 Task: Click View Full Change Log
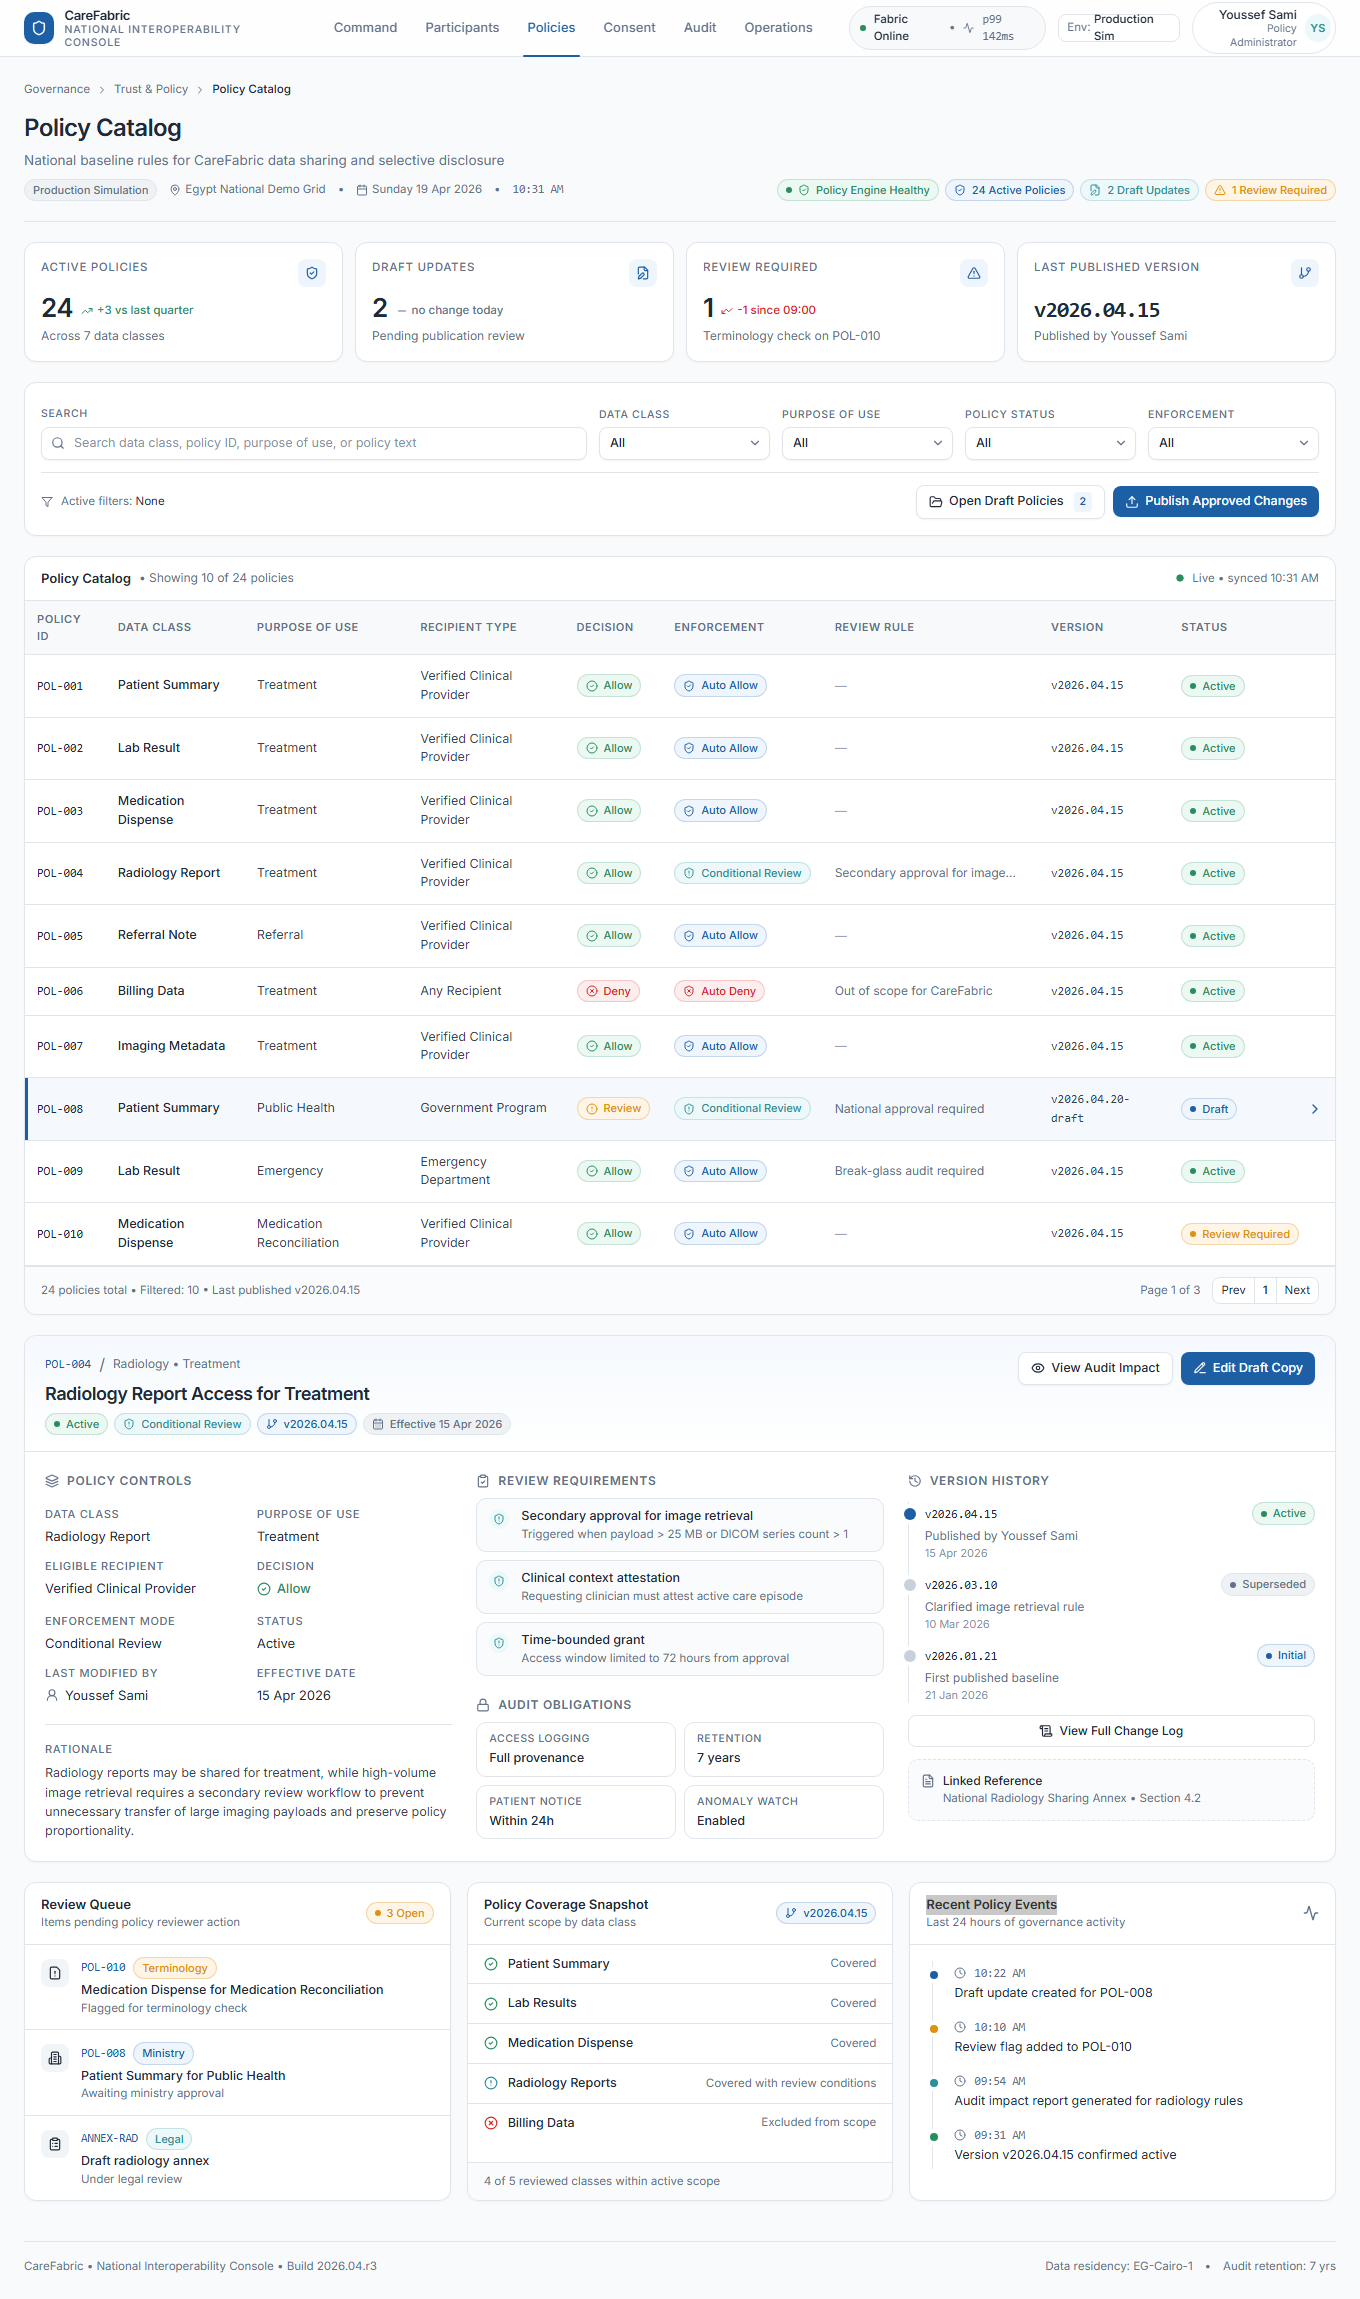click(1111, 1731)
